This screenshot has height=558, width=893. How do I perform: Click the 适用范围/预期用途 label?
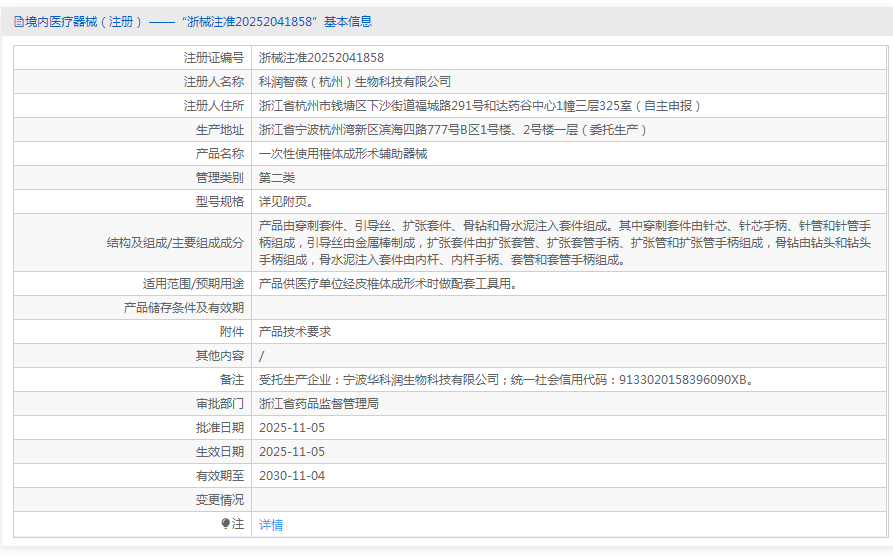click(193, 284)
